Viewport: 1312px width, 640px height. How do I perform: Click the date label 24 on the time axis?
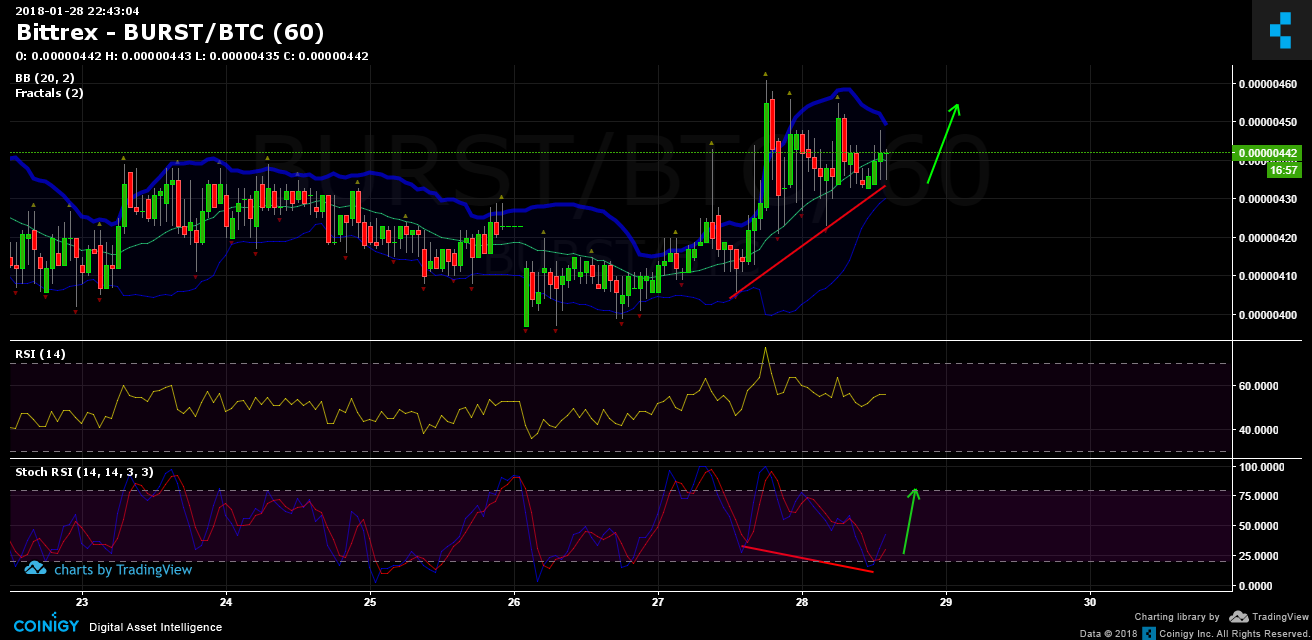point(226,602)
